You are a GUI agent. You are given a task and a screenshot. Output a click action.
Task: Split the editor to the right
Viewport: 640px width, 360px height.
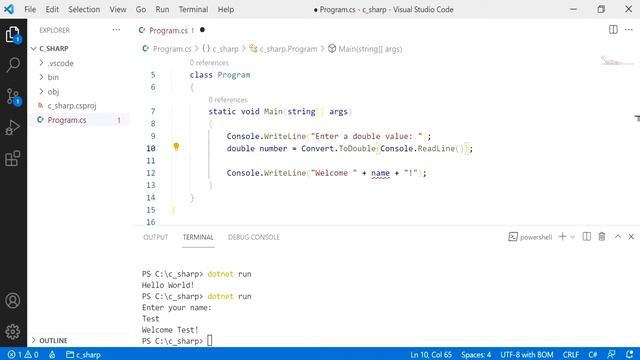(x=613, y=29)
